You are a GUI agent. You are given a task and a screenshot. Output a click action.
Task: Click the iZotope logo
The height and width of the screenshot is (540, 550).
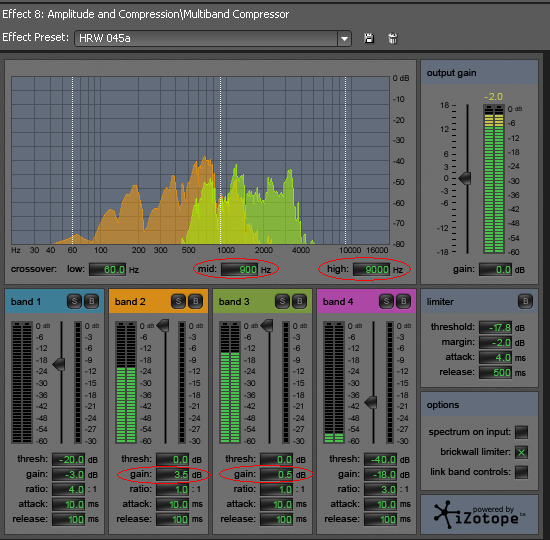tap(479, 515)
